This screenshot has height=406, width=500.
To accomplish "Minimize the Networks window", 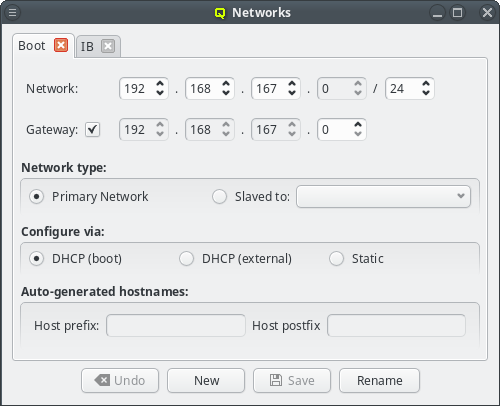I will (437, 13).
